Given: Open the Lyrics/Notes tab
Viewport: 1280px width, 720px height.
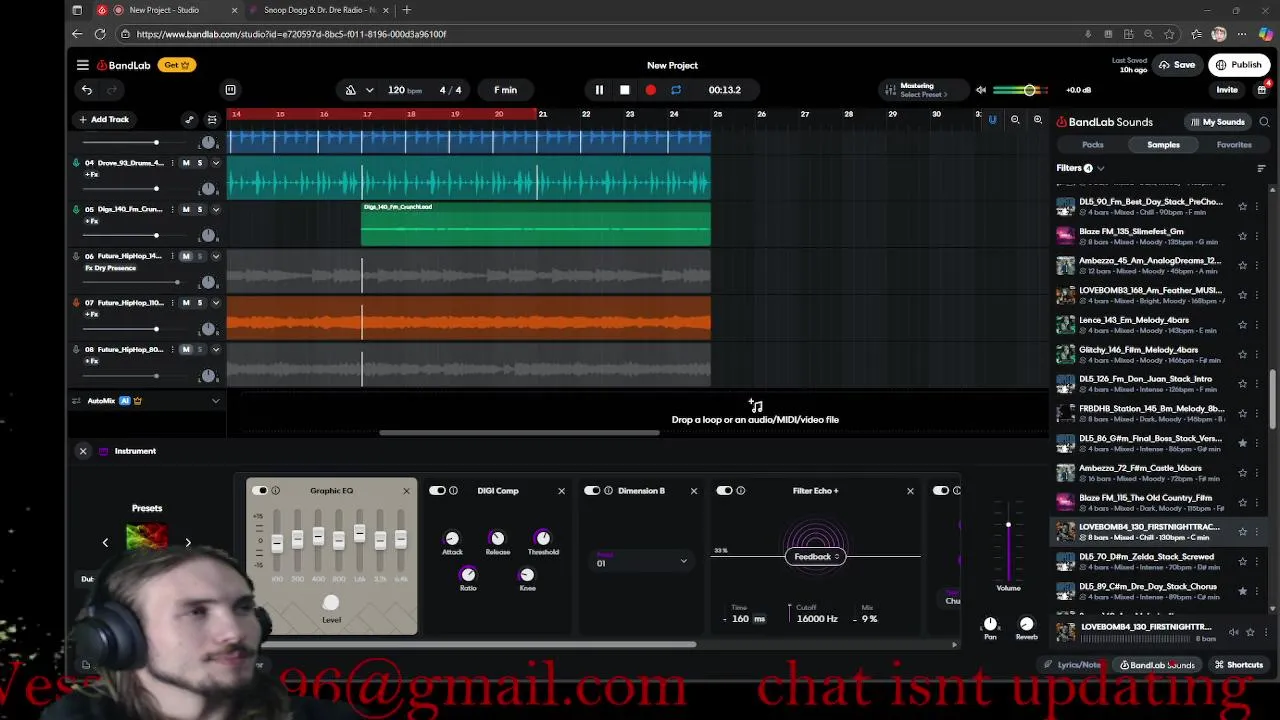Looking at the screenshot, I should click(1073, 665).
